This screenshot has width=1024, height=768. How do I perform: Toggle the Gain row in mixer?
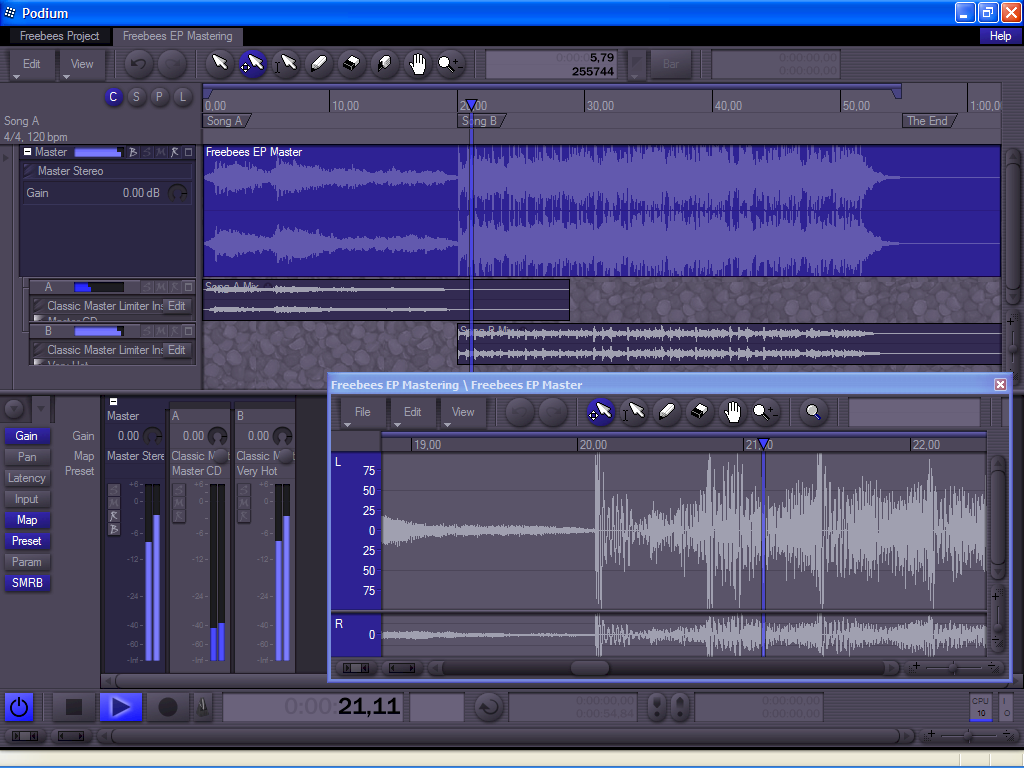click(27, 436)
